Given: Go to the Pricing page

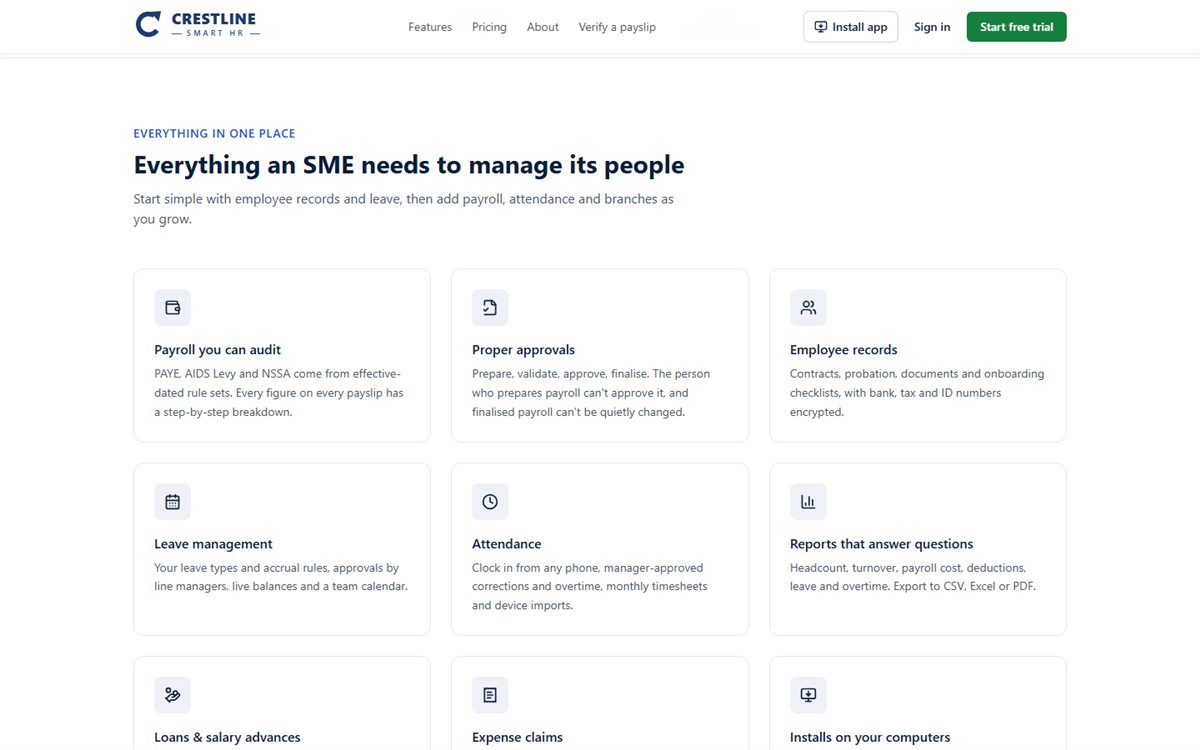Looking at the screenshot, I should 489,27.
